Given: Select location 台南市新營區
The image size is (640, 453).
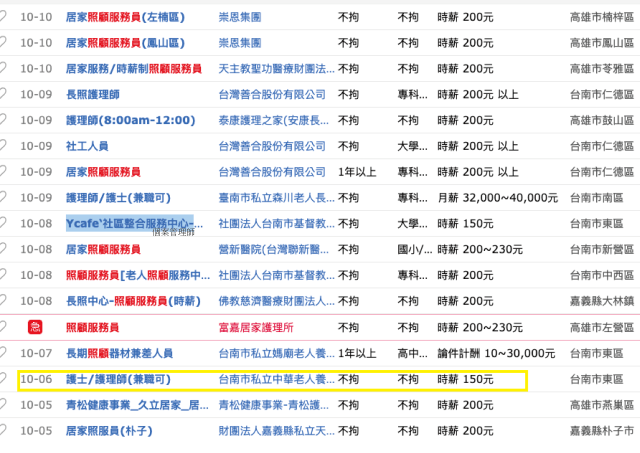Looking at the screenshot, I should point(602,249).
